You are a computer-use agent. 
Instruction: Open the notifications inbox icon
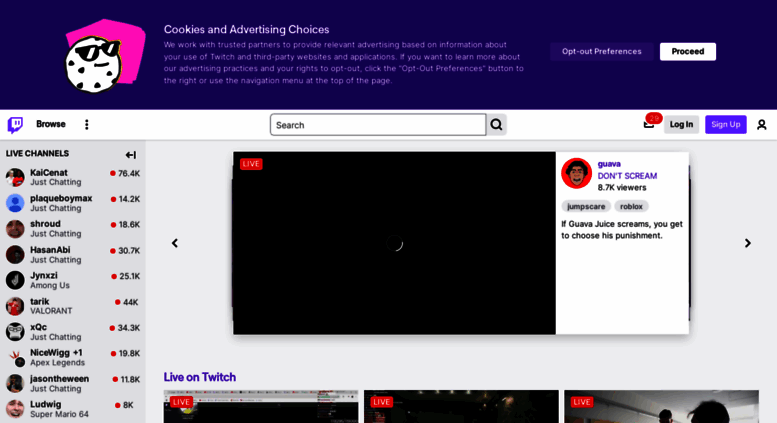point(649,124)
